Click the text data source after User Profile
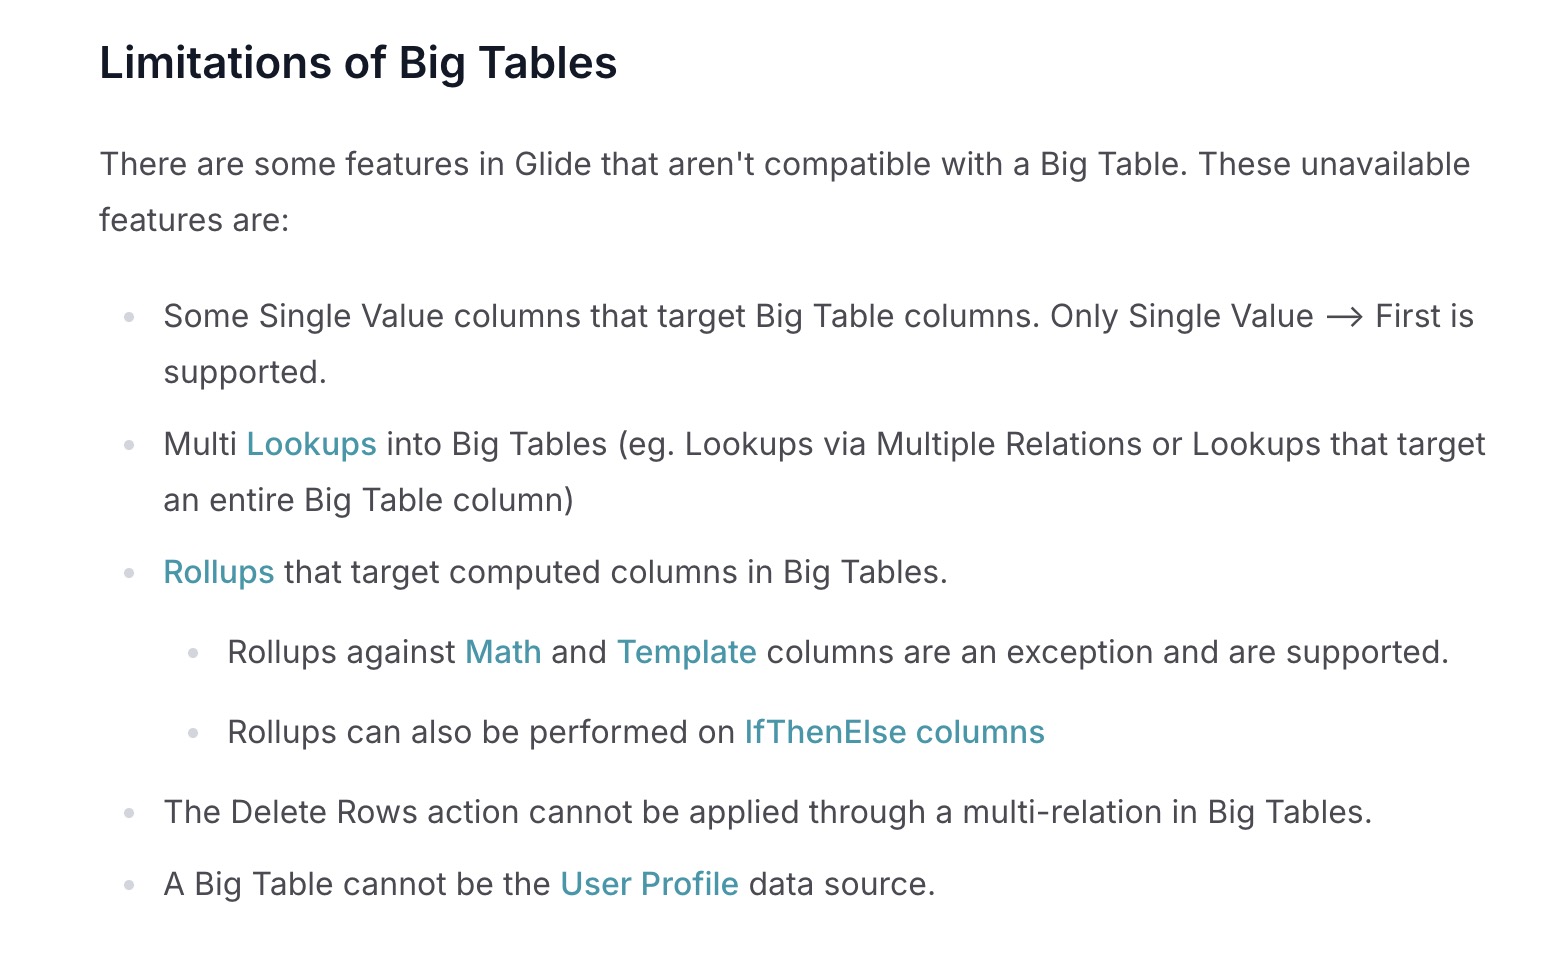The width and height of the screenshot is (1552, 976). (841, 883)
